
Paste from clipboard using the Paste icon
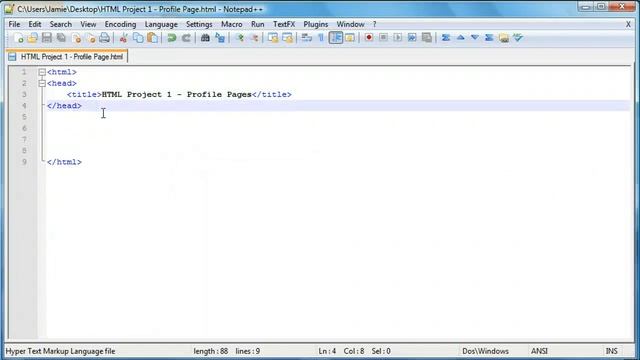[153, 38]
